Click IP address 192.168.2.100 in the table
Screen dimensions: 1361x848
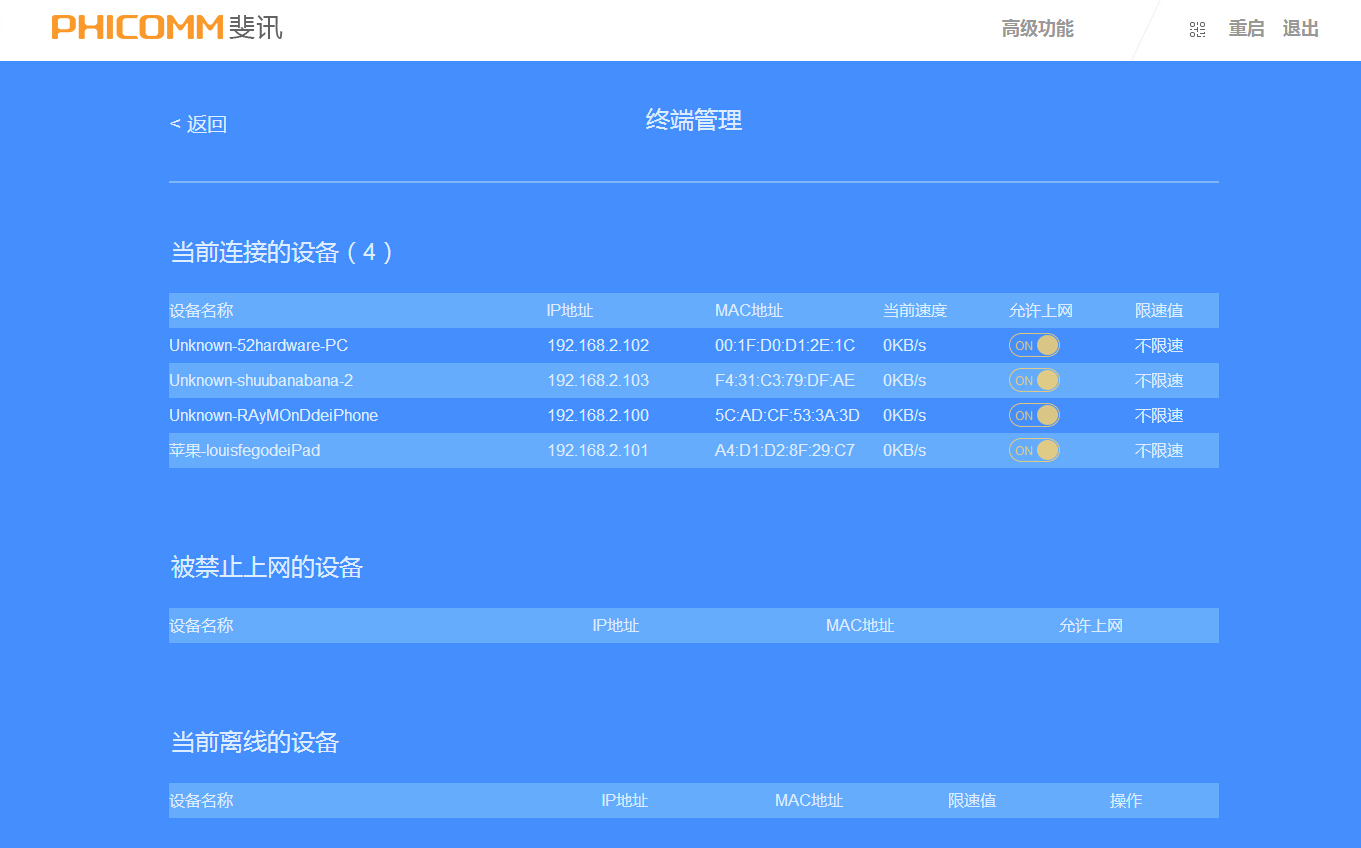click(597, 414)
